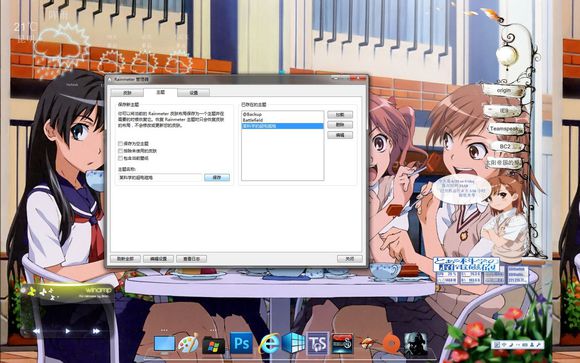Click the origin launcher plaque
The image size is (580, 363).
click(x=503, y=90)
